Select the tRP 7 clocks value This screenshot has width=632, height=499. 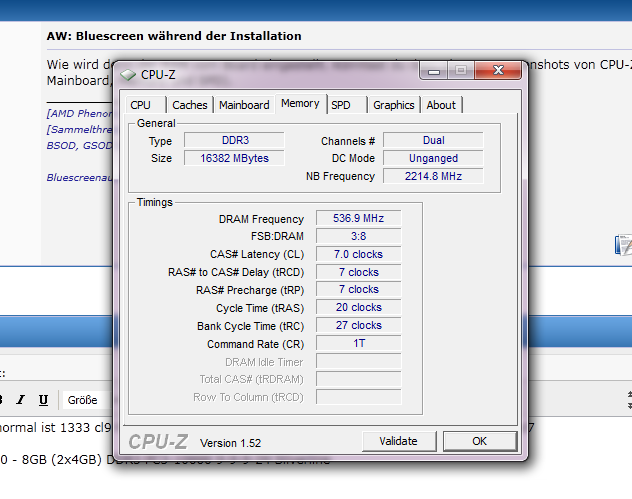pos(359,289)
